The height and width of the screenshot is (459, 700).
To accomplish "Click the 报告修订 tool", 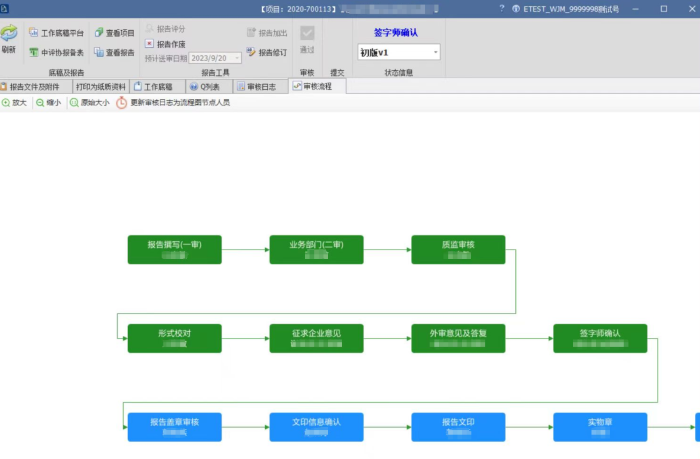I will point(266,52).
